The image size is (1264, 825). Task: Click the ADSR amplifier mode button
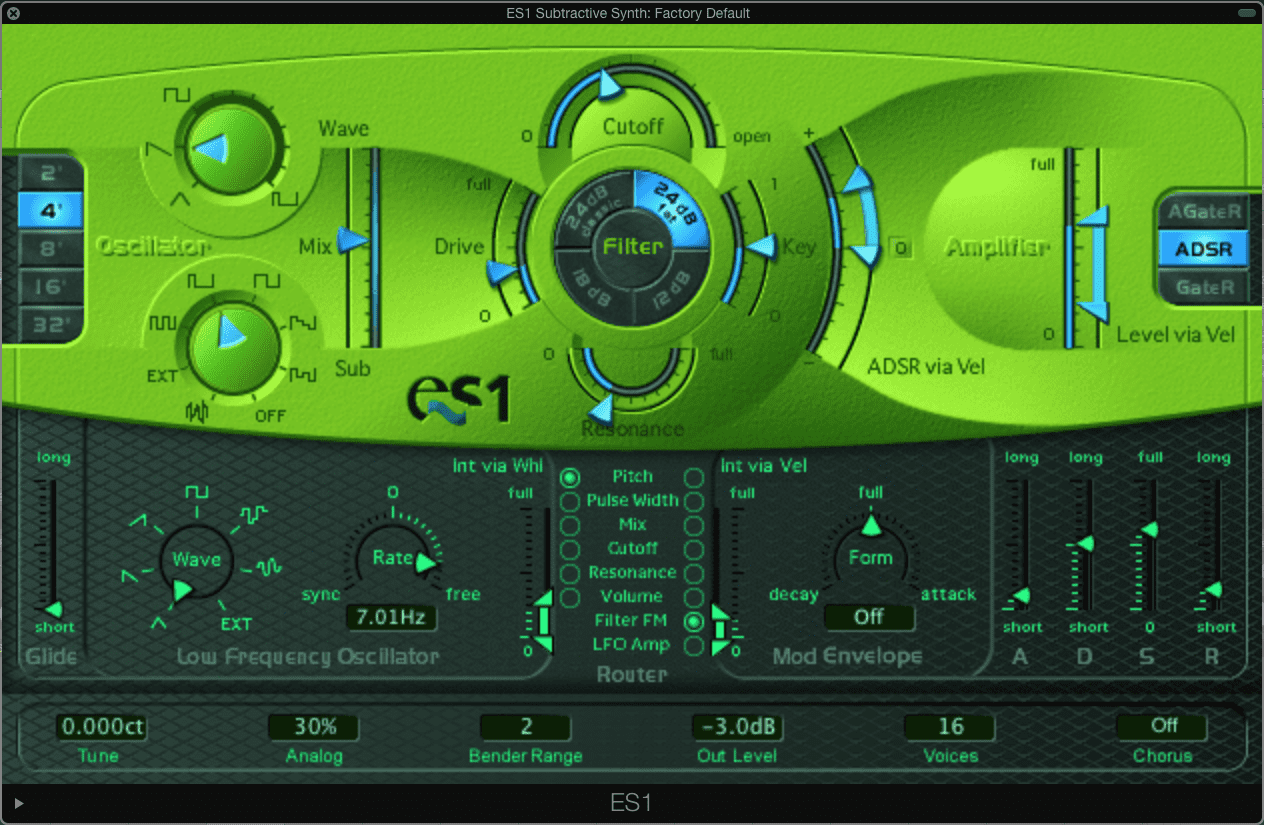[1203, 249]
